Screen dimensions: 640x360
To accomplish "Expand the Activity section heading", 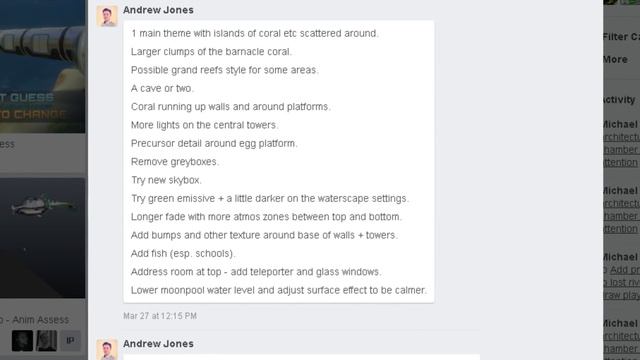I will pyautogui.click(x=619, y=100).
